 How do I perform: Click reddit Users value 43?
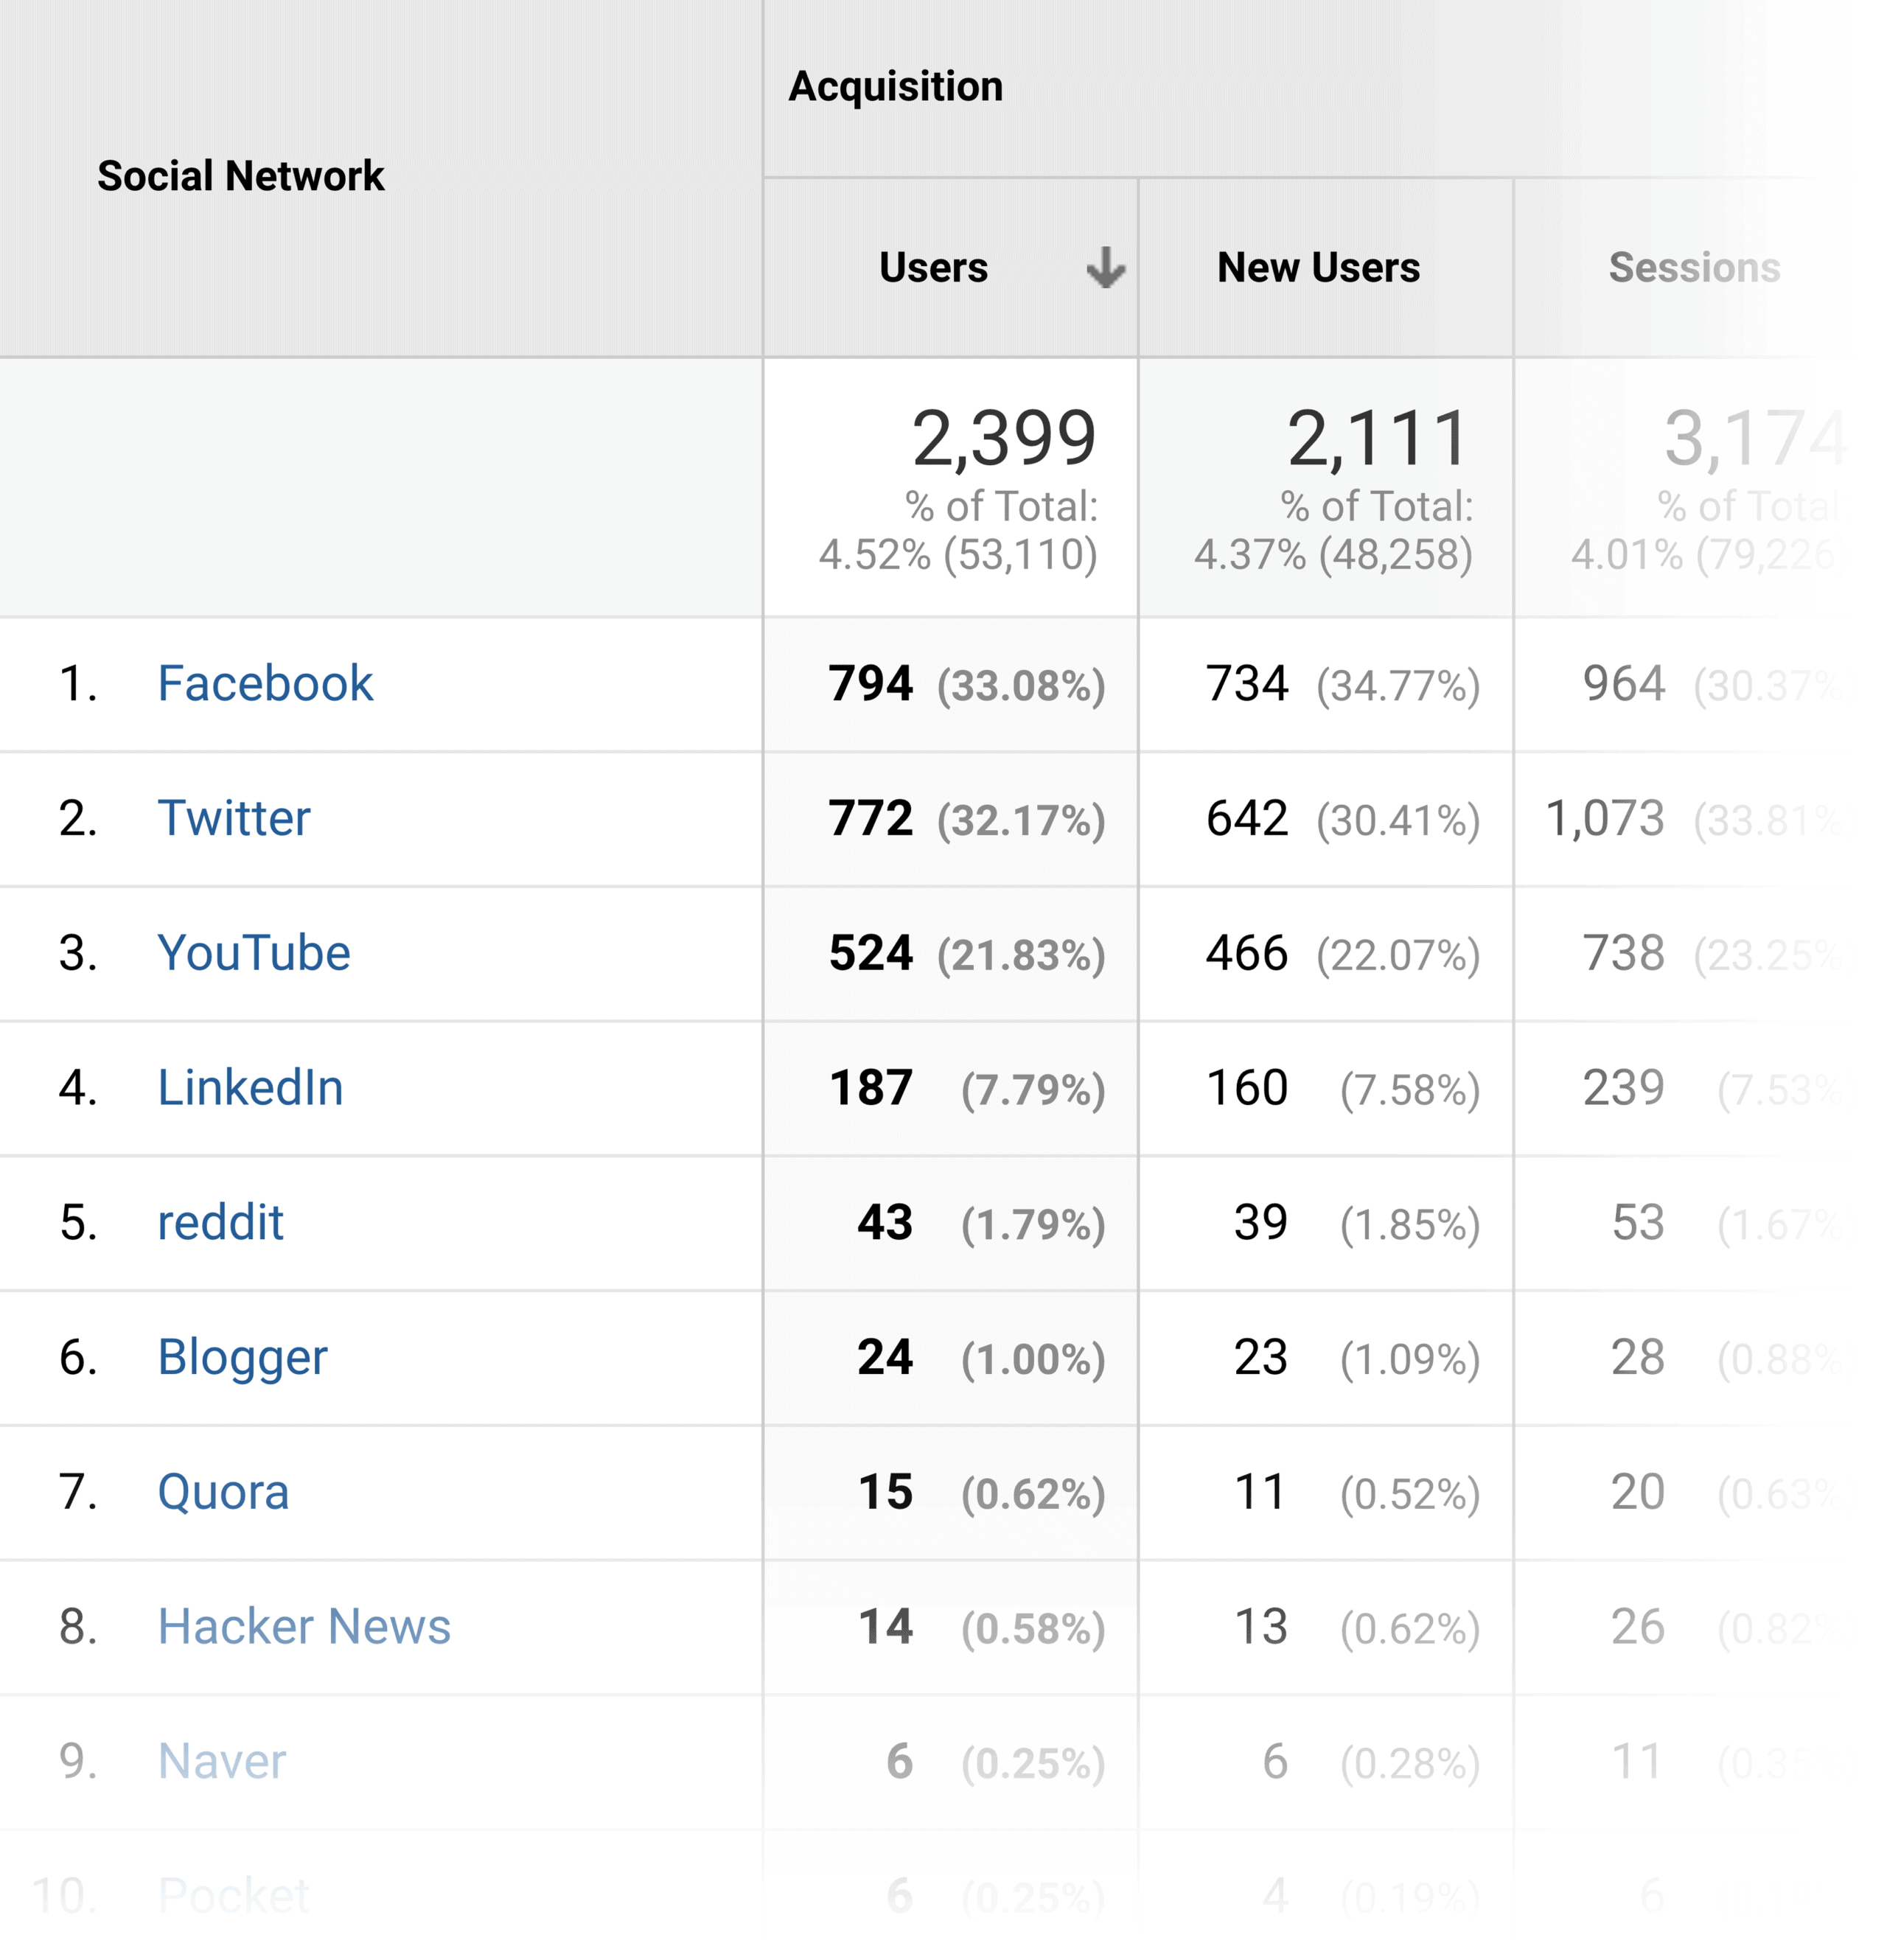point(884,1222)
